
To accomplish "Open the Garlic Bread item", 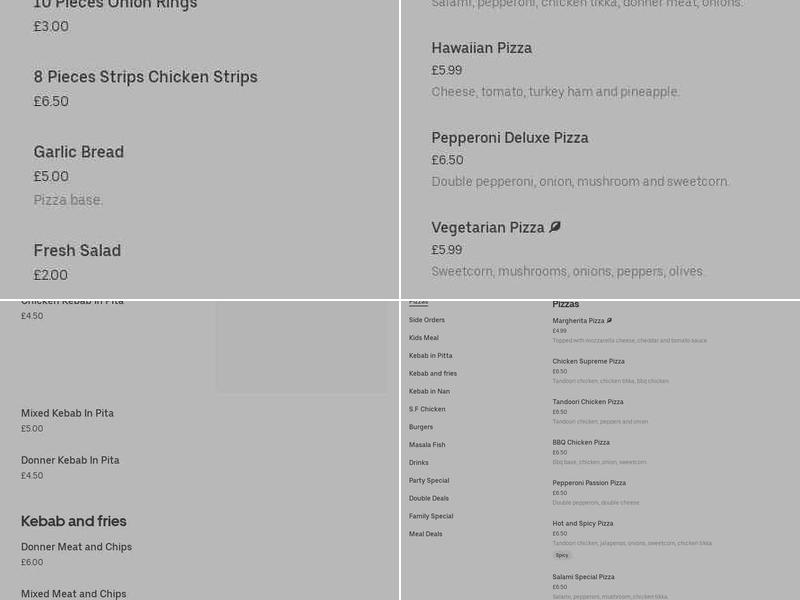I will [79, 153].
